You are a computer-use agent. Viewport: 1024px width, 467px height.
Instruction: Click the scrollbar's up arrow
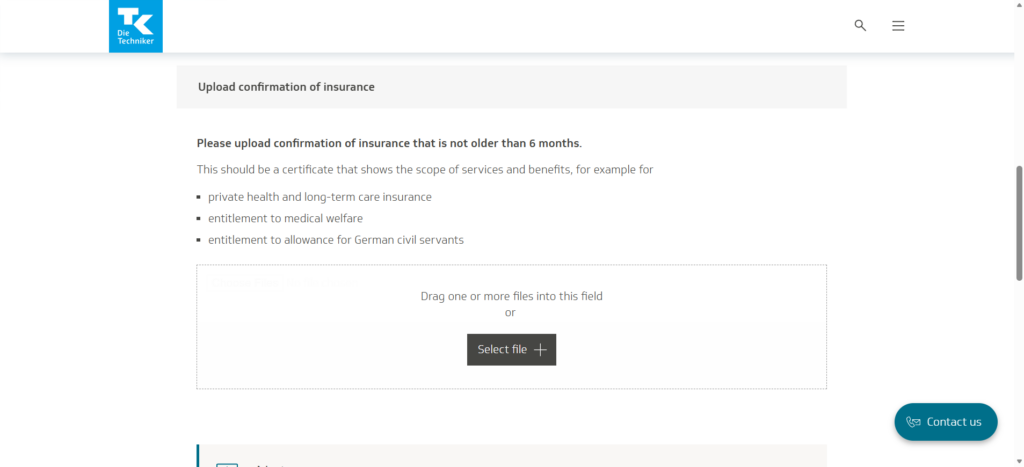point(1019,6)
